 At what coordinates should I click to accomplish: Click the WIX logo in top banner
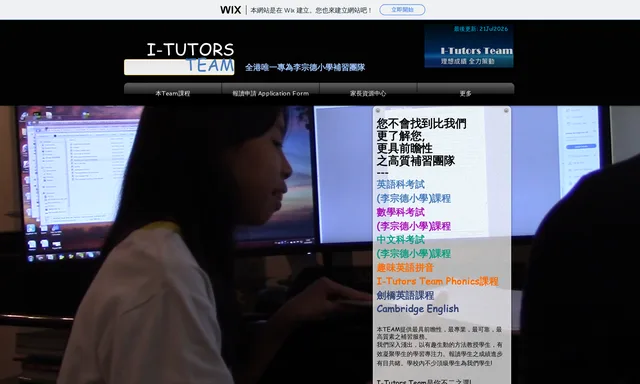(x=231, y=10)
